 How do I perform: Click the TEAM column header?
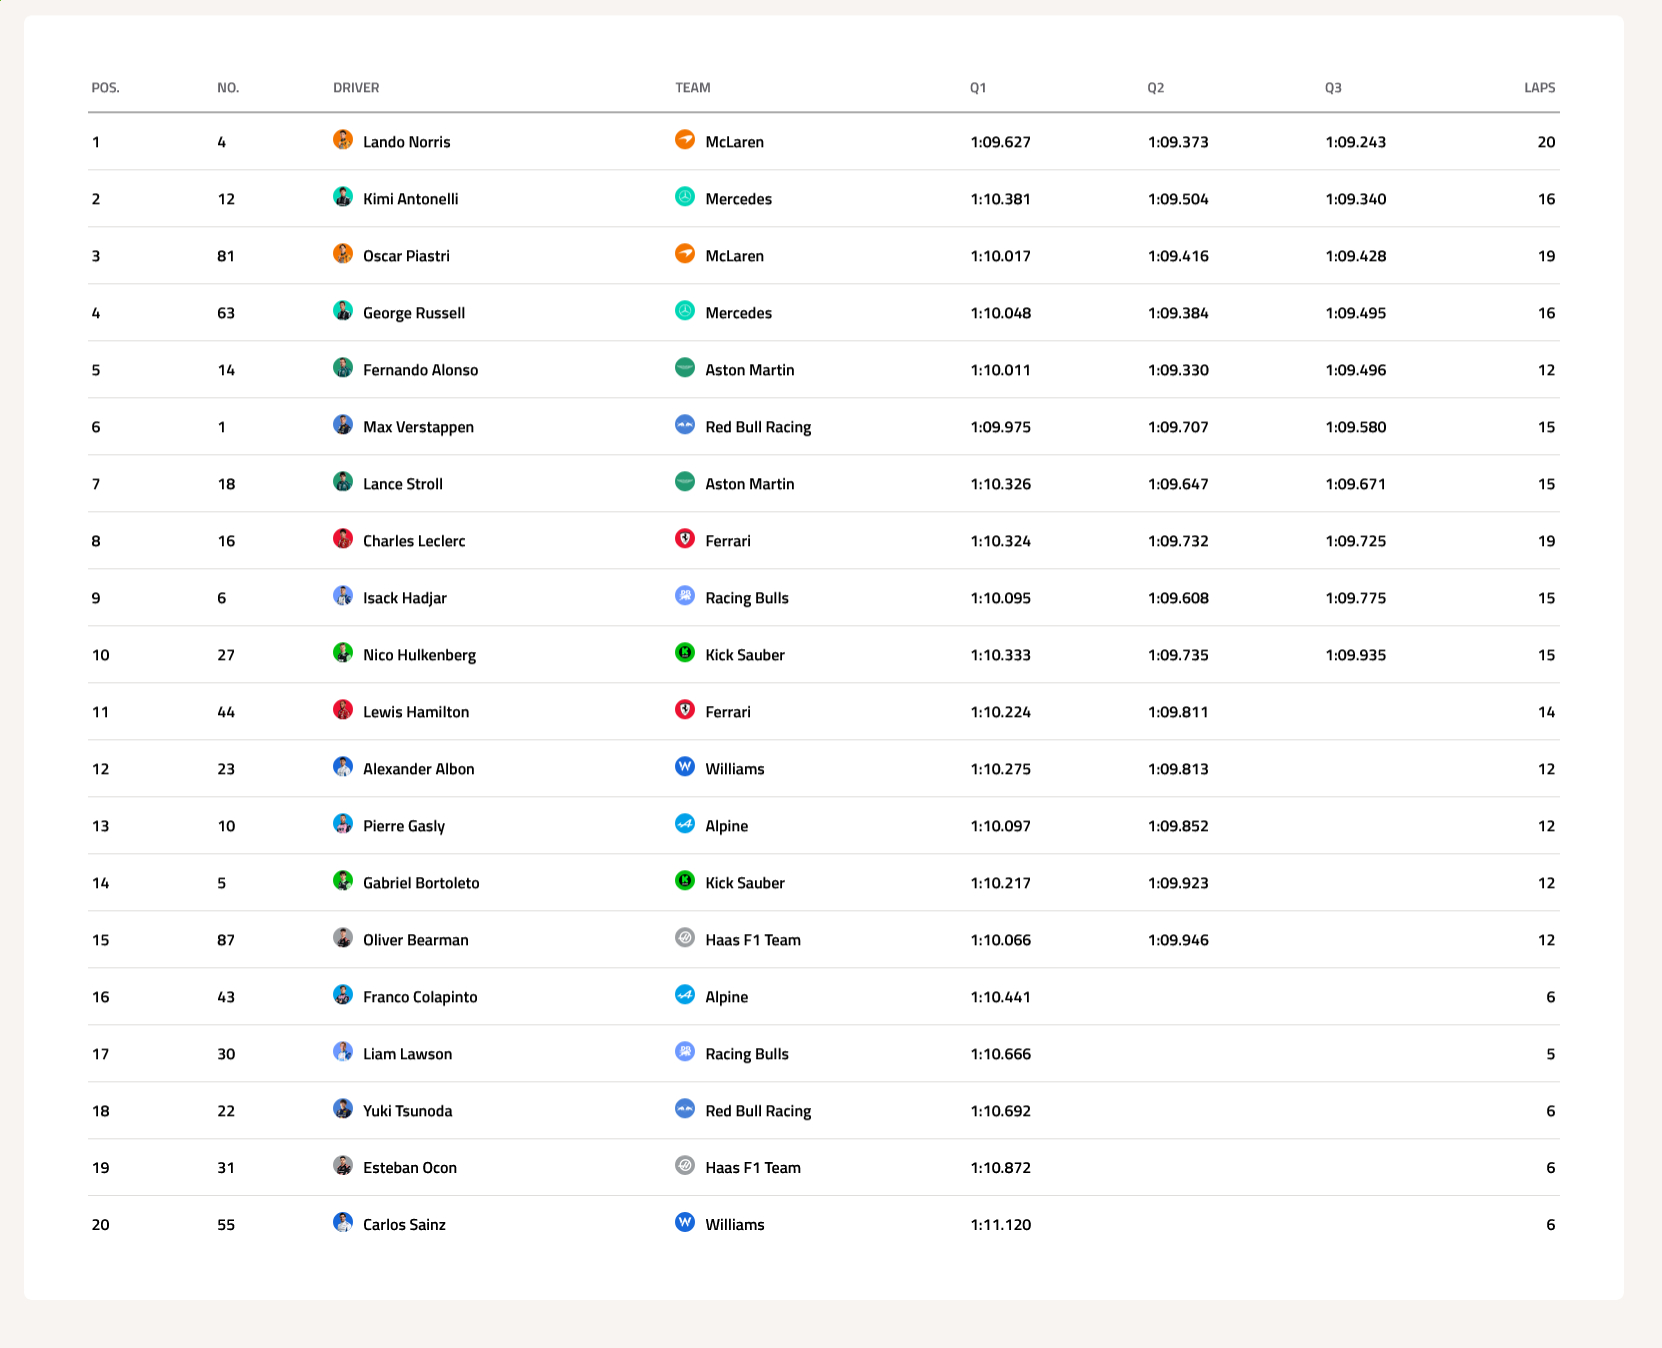point(693,88)
